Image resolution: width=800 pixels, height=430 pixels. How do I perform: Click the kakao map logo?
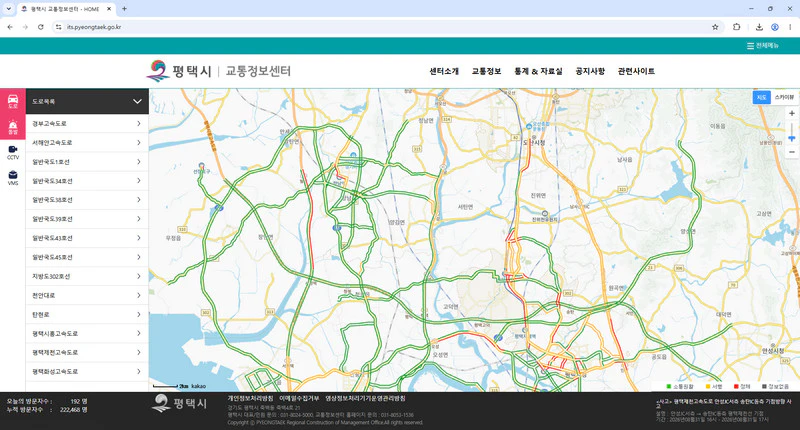(x=198, y=387)
